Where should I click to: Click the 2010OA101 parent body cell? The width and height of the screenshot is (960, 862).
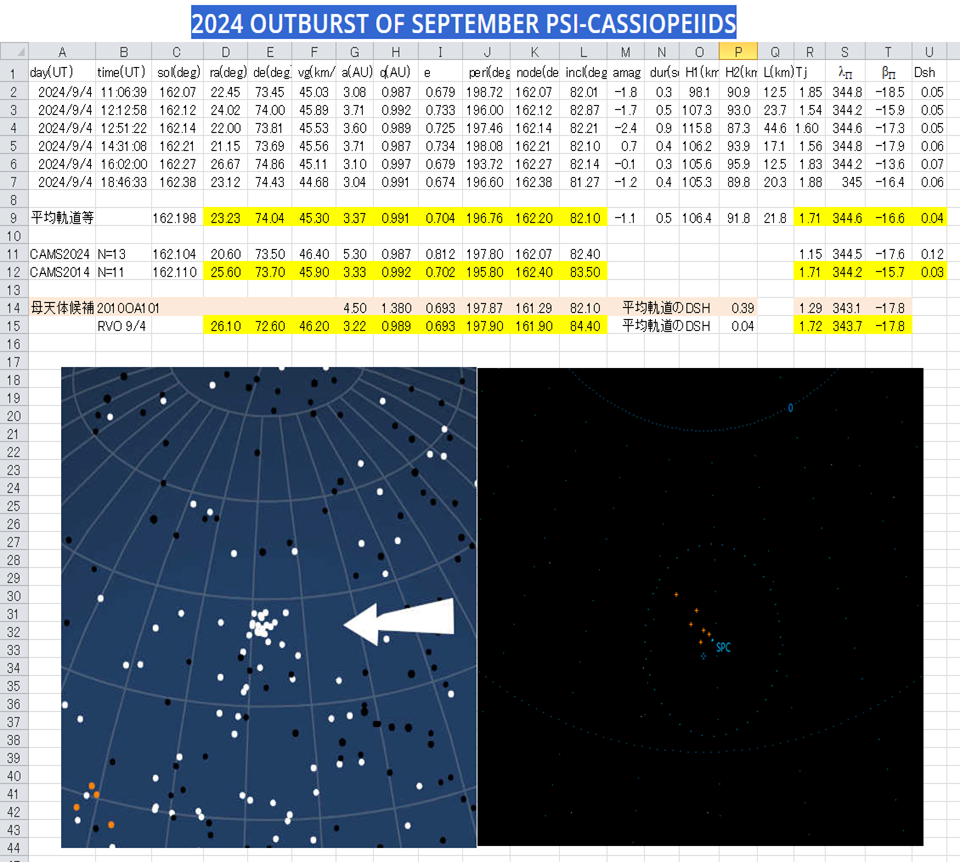point(128,308)
